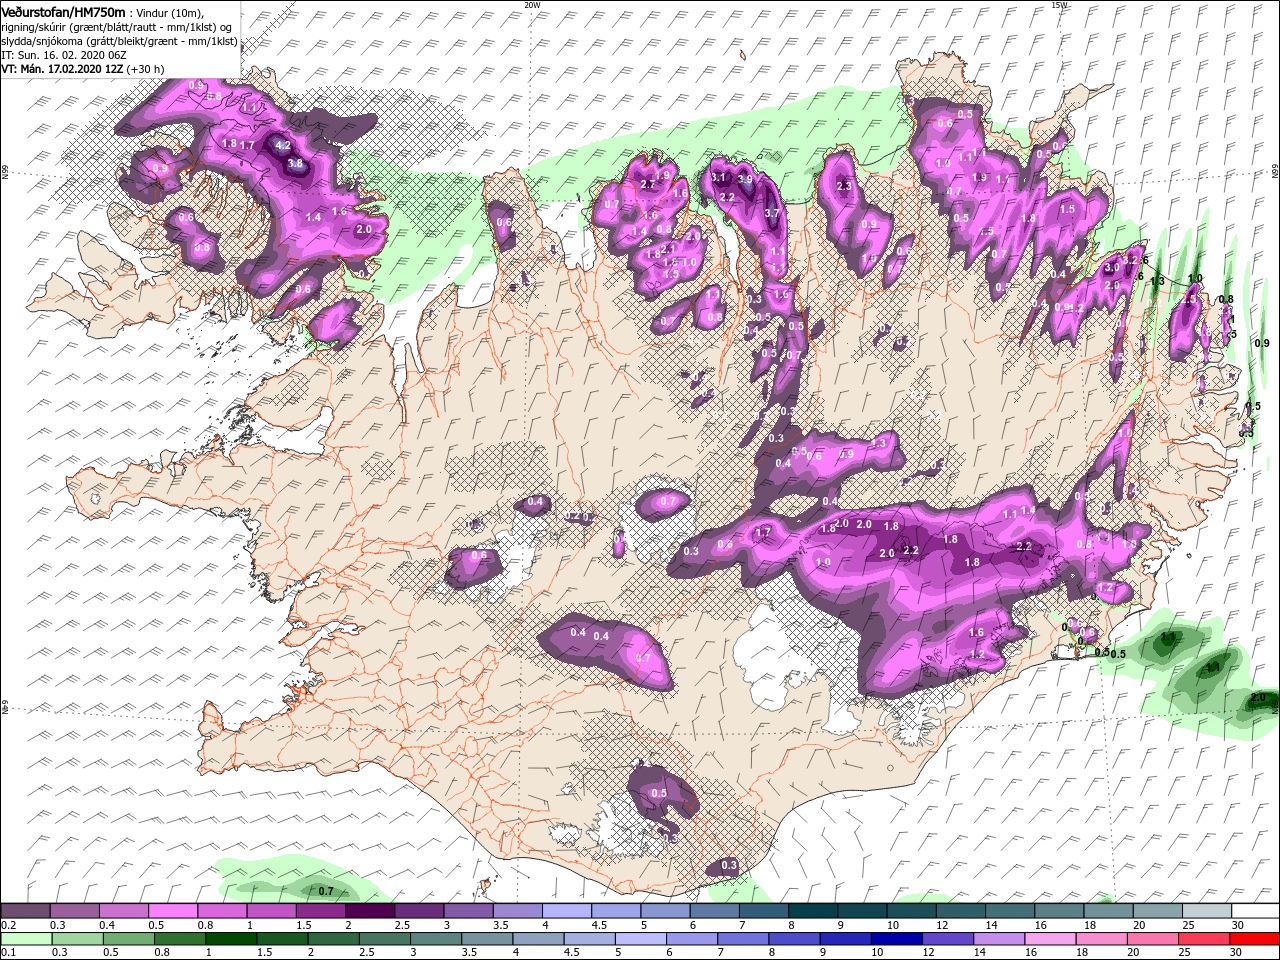Pick the 25 pale grey swatch in the upper scale
1280x960 pixels.
click(x=1206, y=911)
